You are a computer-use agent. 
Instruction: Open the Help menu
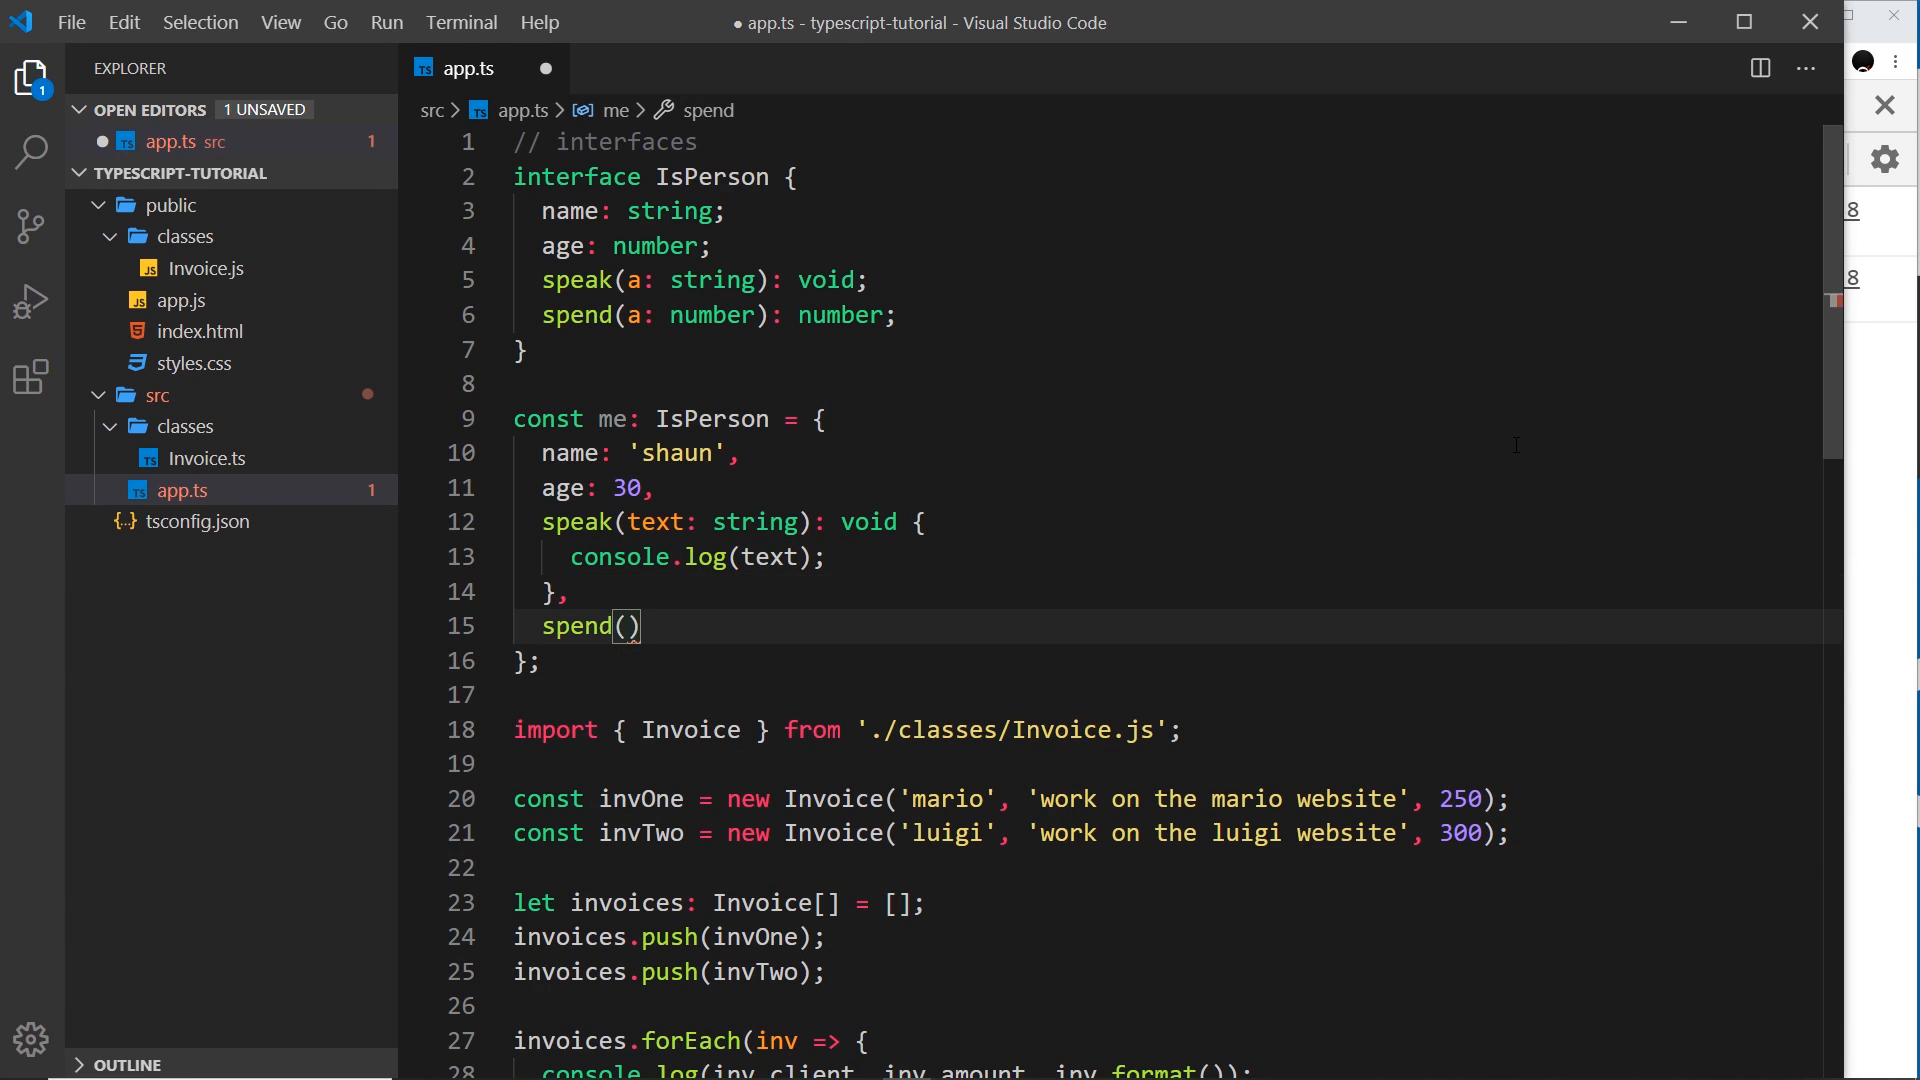point(540,22)
